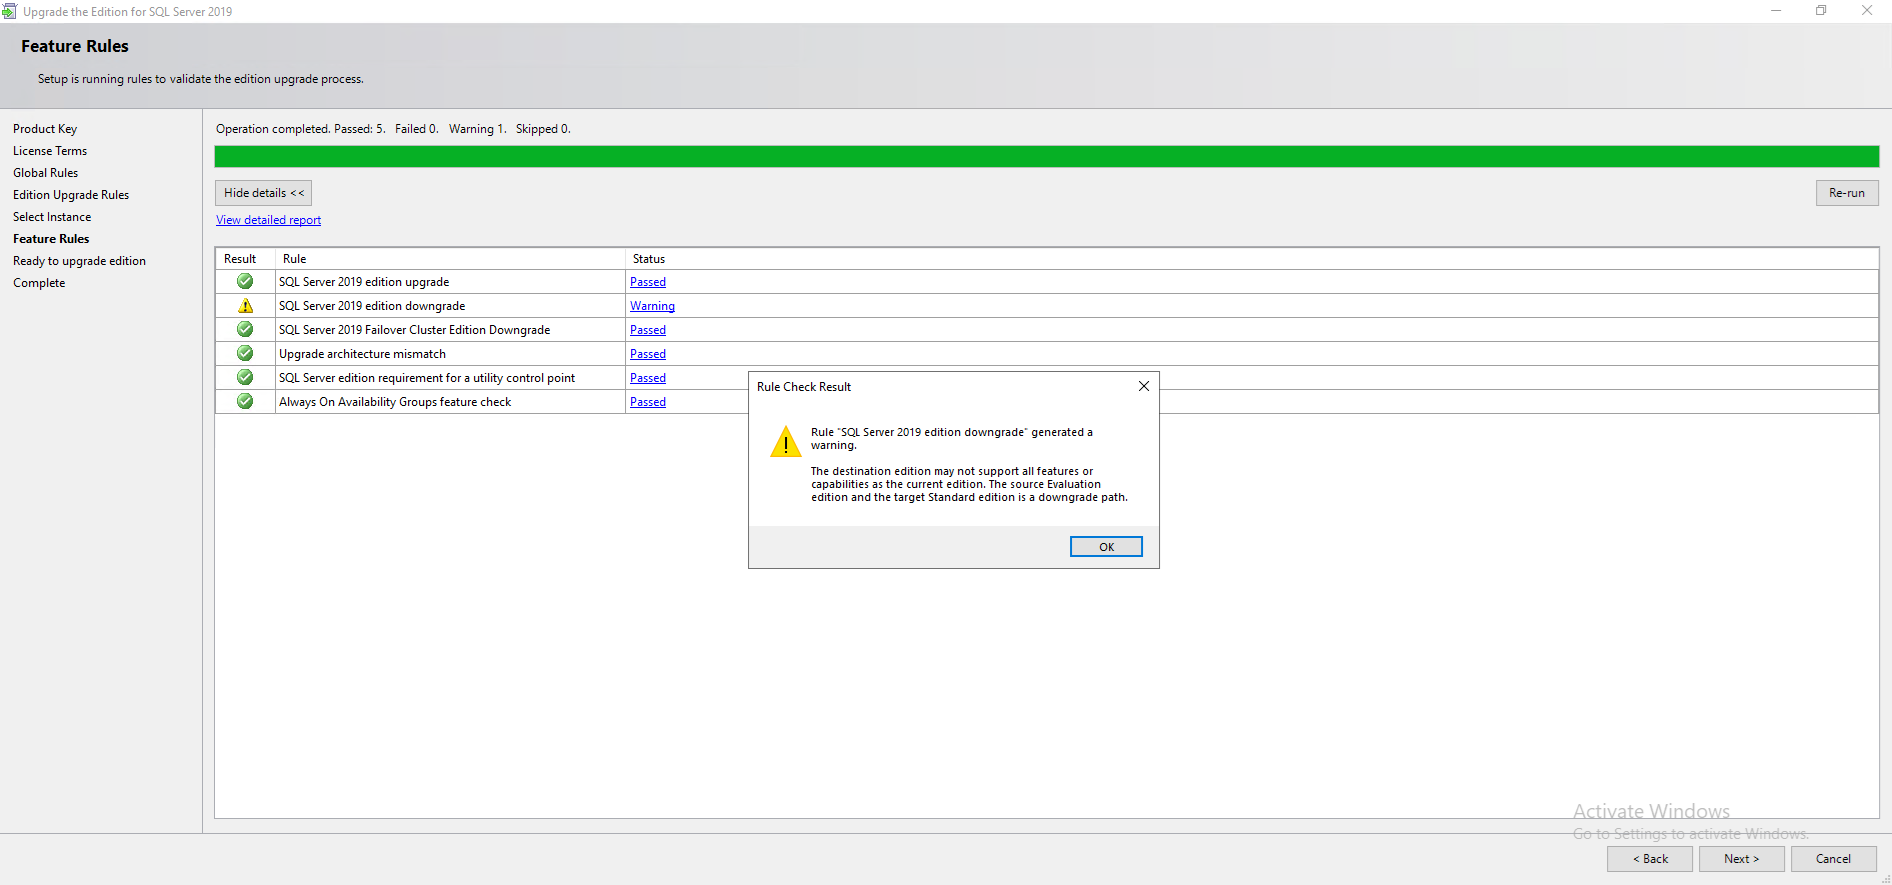This screenshot has height=885, width=1892.
Task: Close the SQL Server setup window
Action: tap(1867, 11)
